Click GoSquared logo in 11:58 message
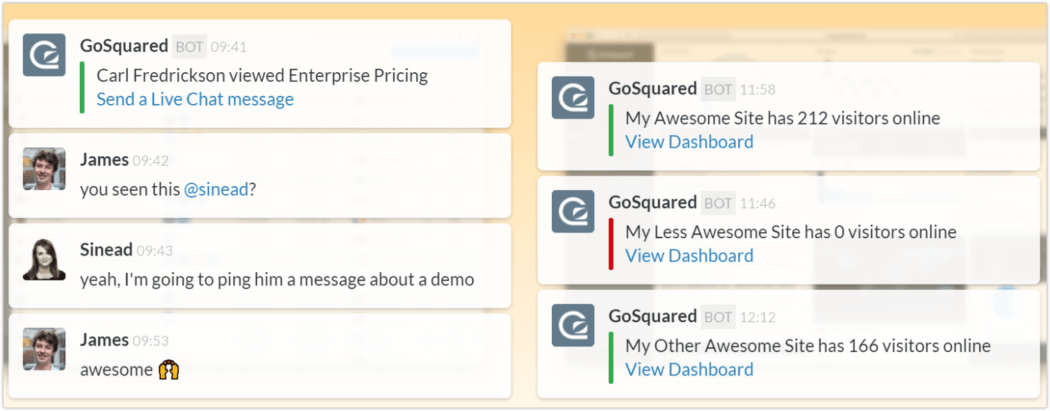Viewport: 1050px width, 411px height. click(x=573, y=98)
